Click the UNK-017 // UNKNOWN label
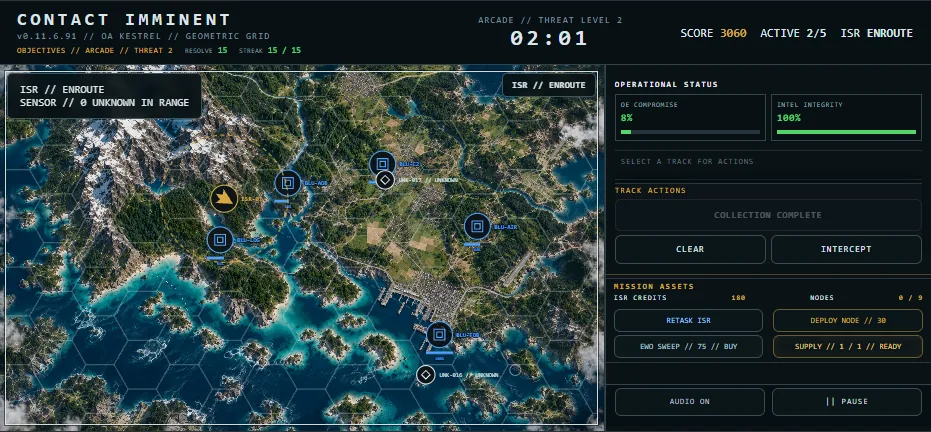The width and height of the screenshot is (931, 432). pyautogui.click(x=428, y=180)
